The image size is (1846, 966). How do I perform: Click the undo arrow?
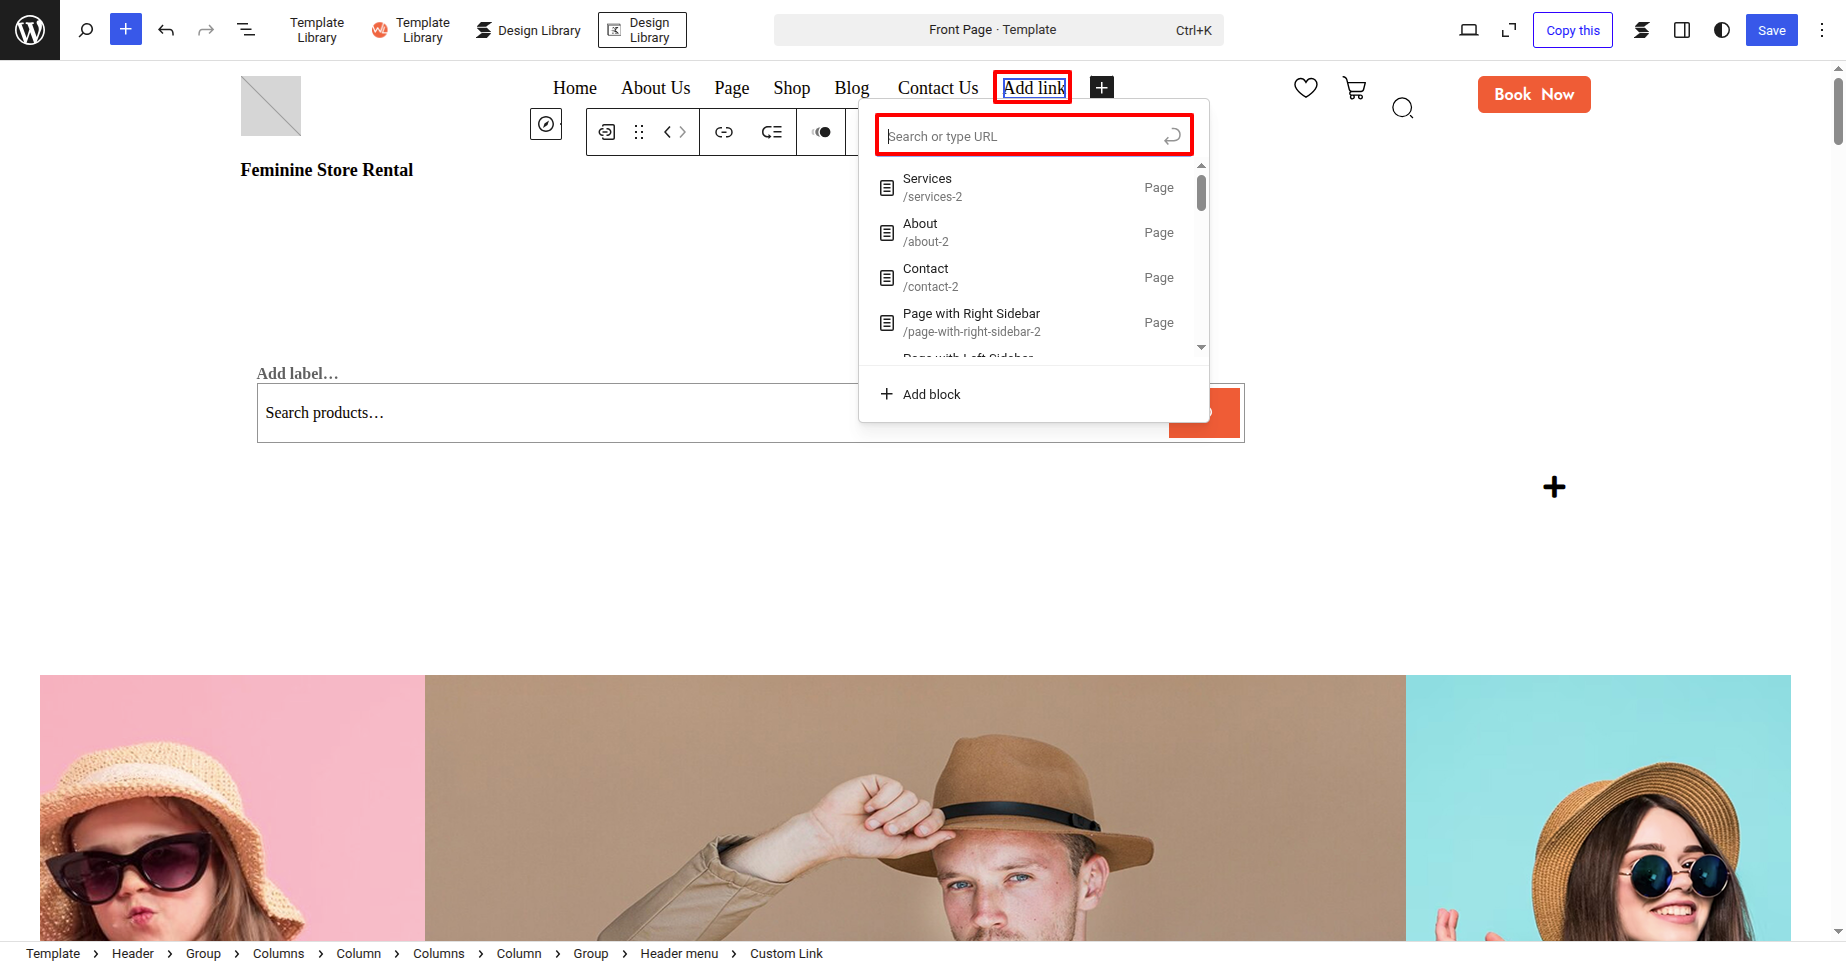pyautogui.click(x=166, y=30)
